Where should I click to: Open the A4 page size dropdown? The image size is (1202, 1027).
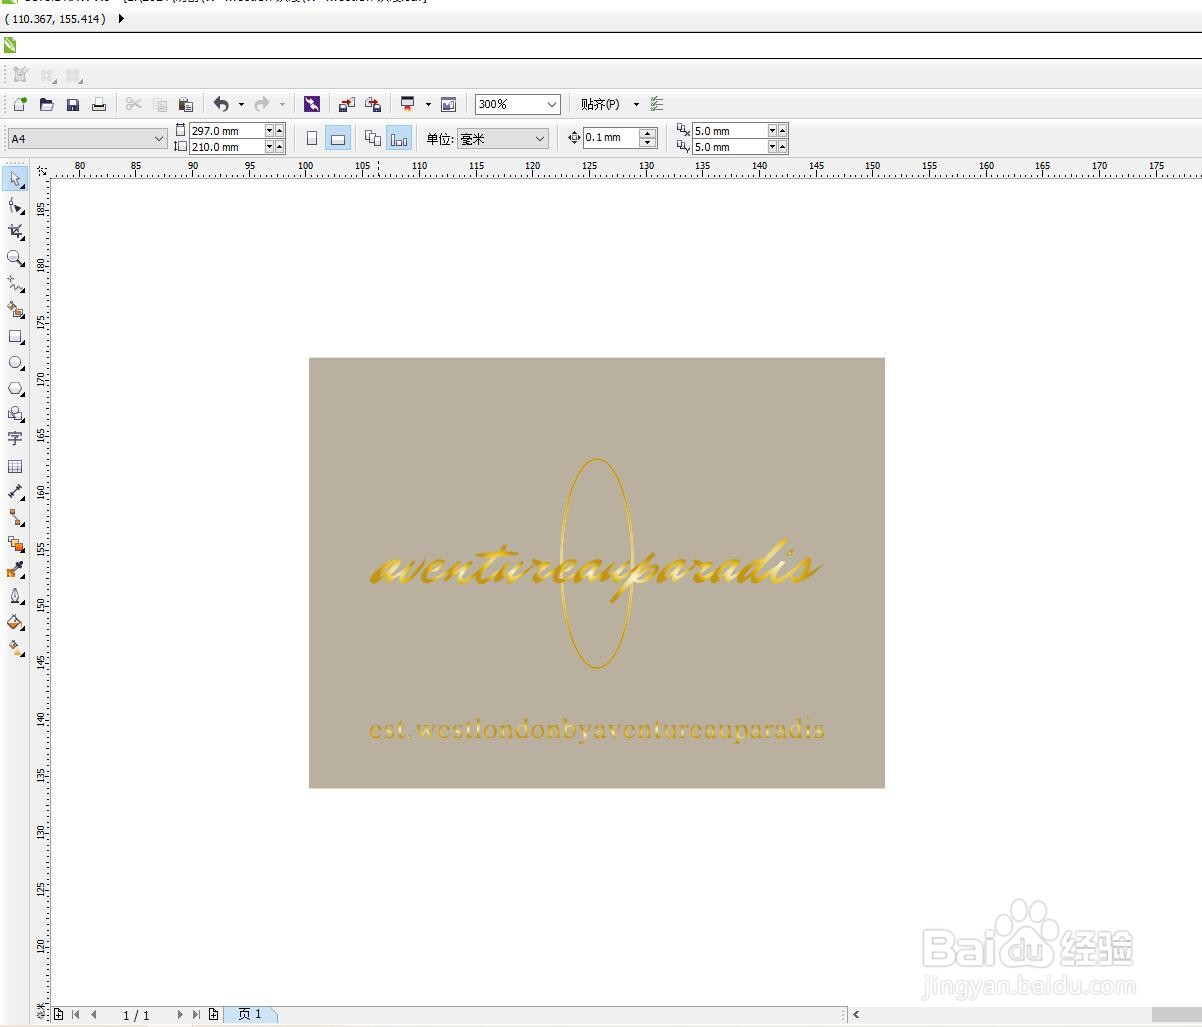tap(159, 139)
